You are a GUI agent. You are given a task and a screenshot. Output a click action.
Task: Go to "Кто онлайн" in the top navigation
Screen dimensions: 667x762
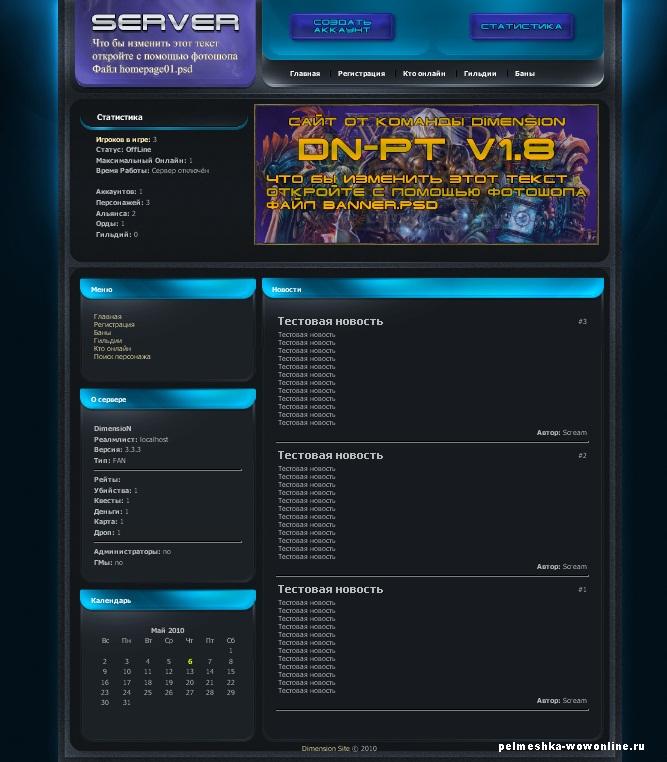click(x=424, y=74)
